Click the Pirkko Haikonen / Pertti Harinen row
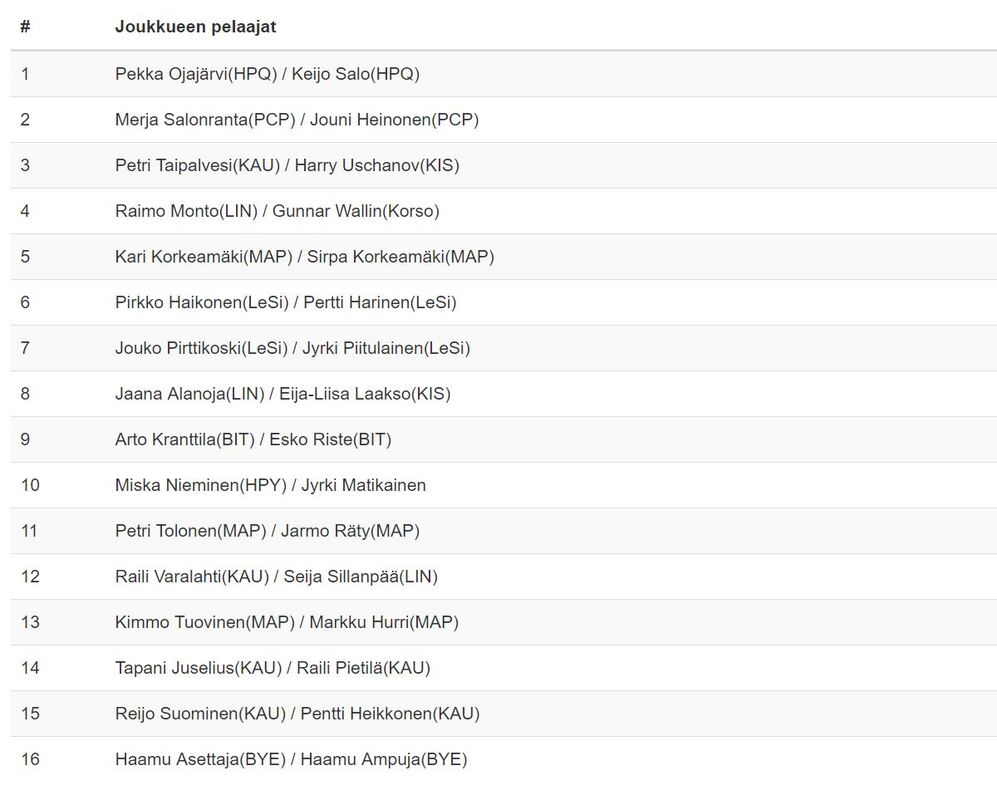 [x=285, y=302]
